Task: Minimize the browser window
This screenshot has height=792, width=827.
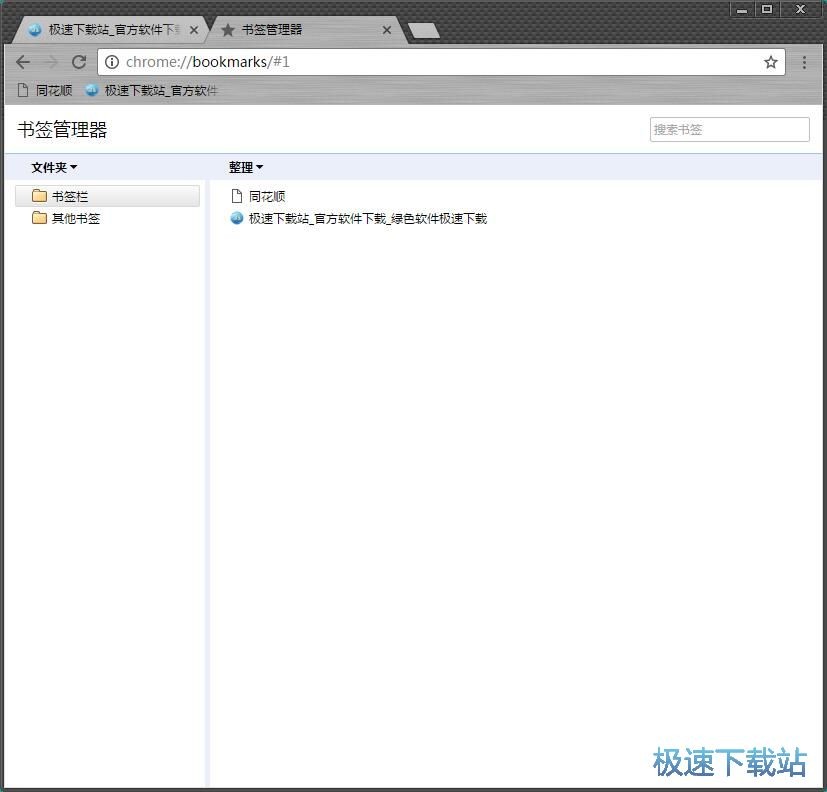Action: pyautogui.click(x=742, y=9)
